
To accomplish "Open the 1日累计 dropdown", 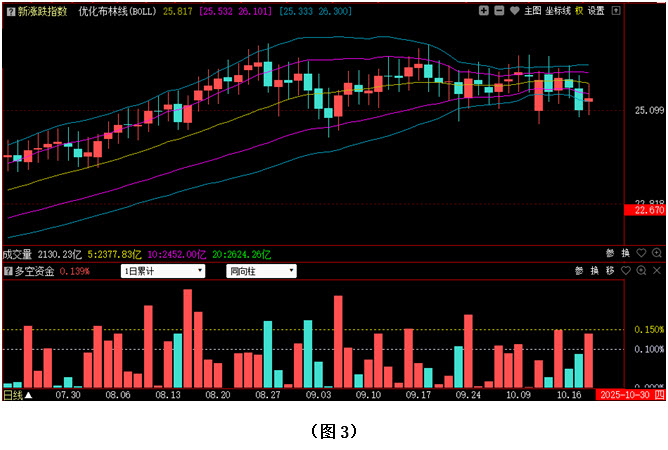I will pos(163,271).
